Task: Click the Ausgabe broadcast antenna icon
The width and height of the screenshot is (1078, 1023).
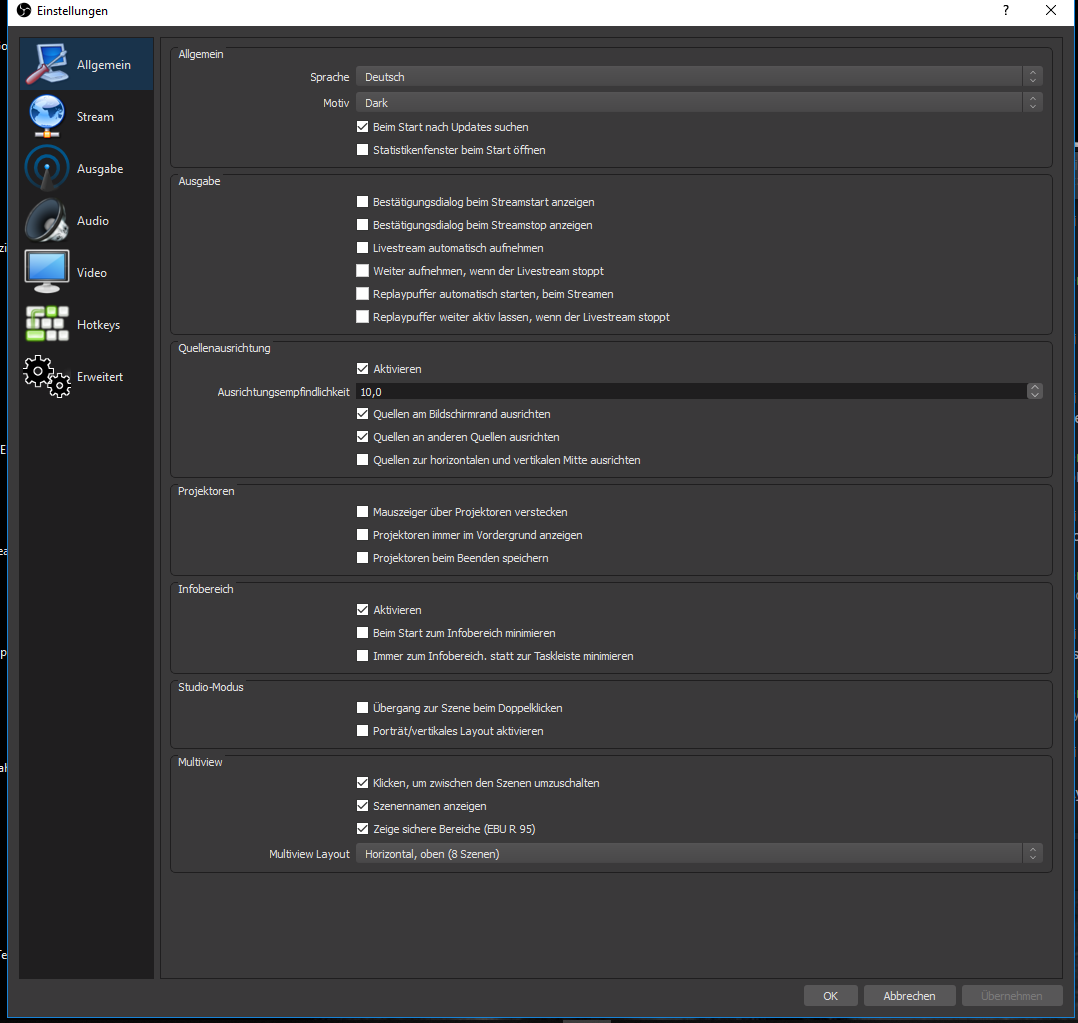Action: click(x=47, y=168)
